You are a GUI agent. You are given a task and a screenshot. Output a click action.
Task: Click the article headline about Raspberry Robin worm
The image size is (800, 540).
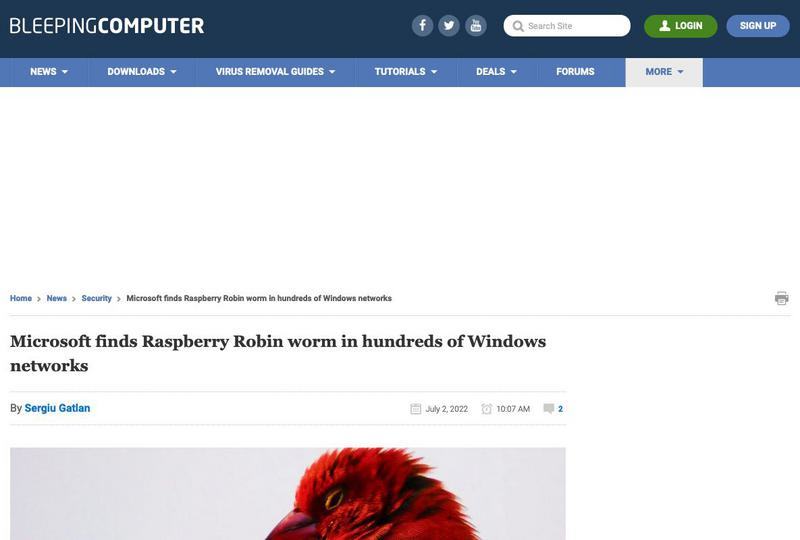278,353
